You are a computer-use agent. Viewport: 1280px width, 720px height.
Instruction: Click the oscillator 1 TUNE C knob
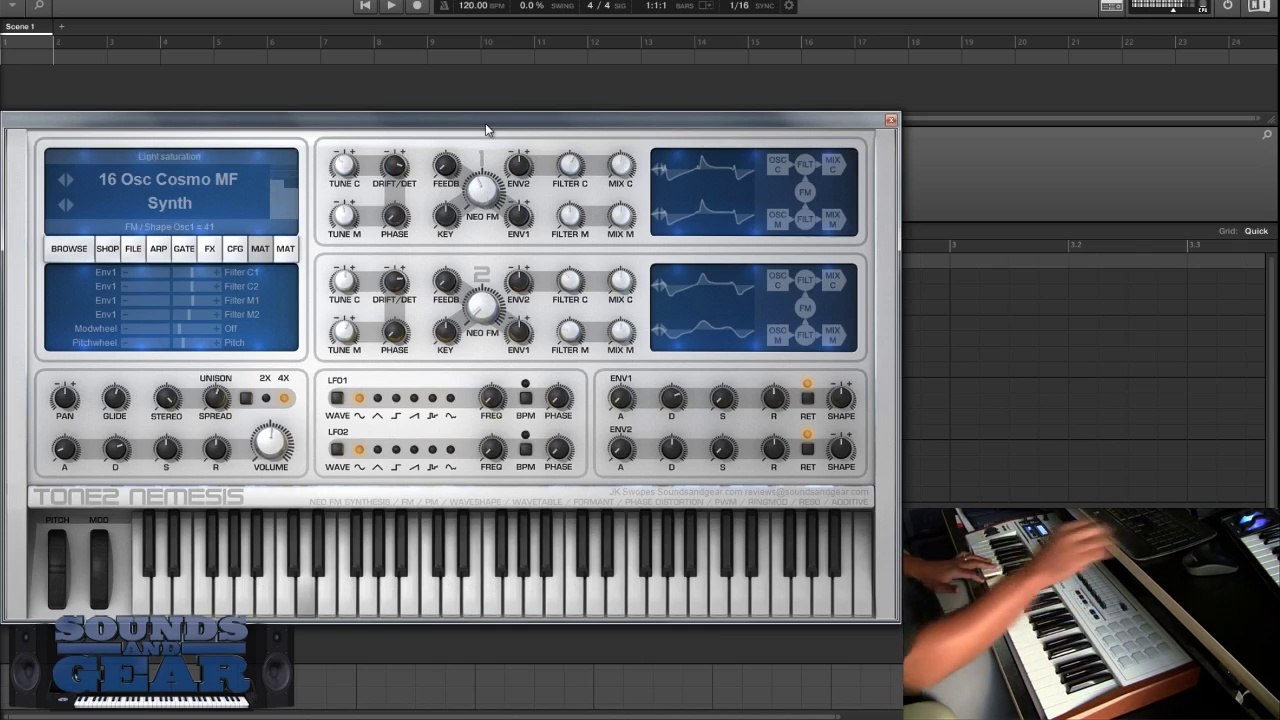click(x=344, y=165)
